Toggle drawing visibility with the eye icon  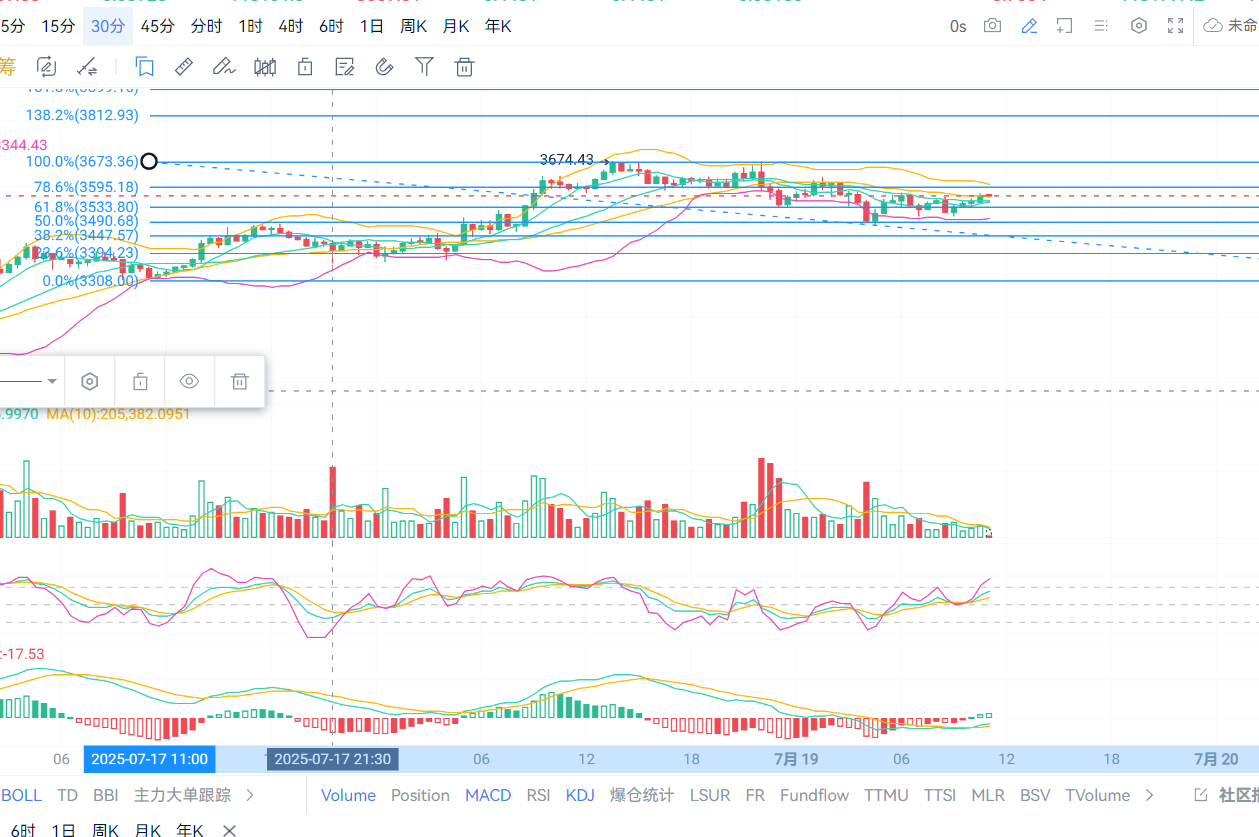190,381
